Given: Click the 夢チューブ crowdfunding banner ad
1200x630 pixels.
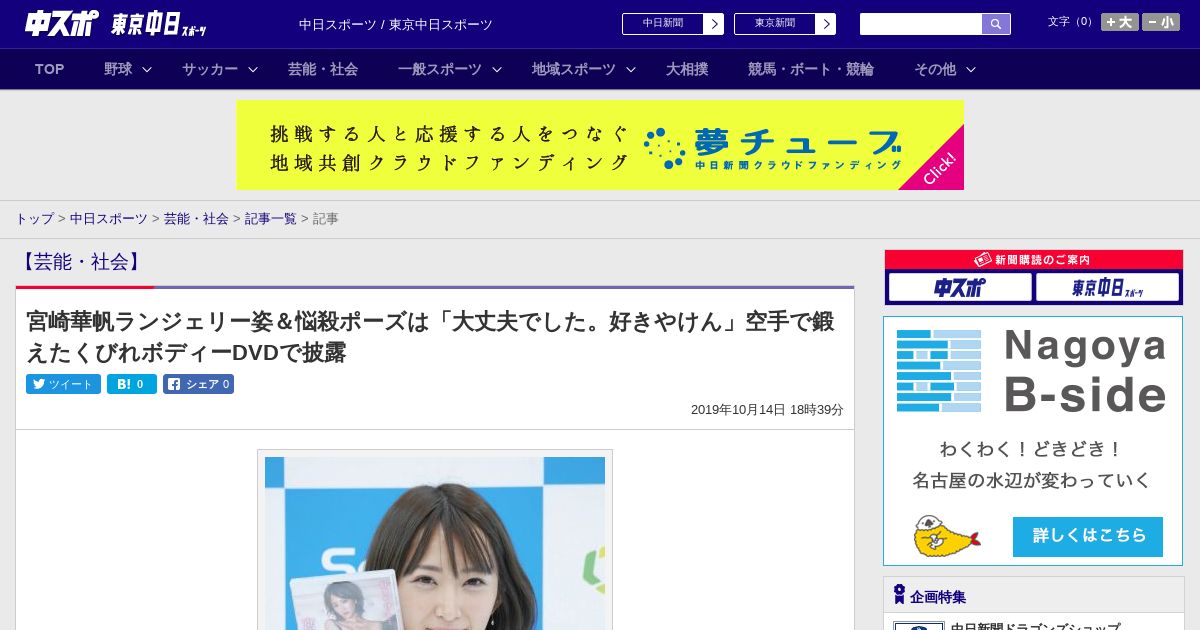Looking at the screenshot, I should click(600, 145).
